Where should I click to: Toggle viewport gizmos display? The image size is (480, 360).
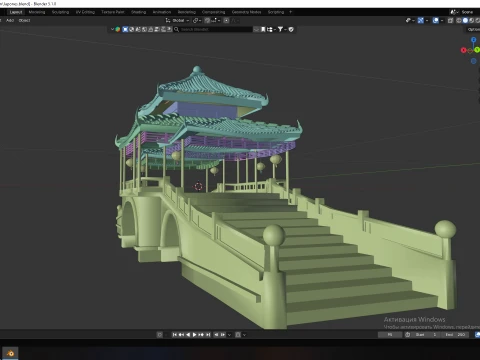click(421, 20)
